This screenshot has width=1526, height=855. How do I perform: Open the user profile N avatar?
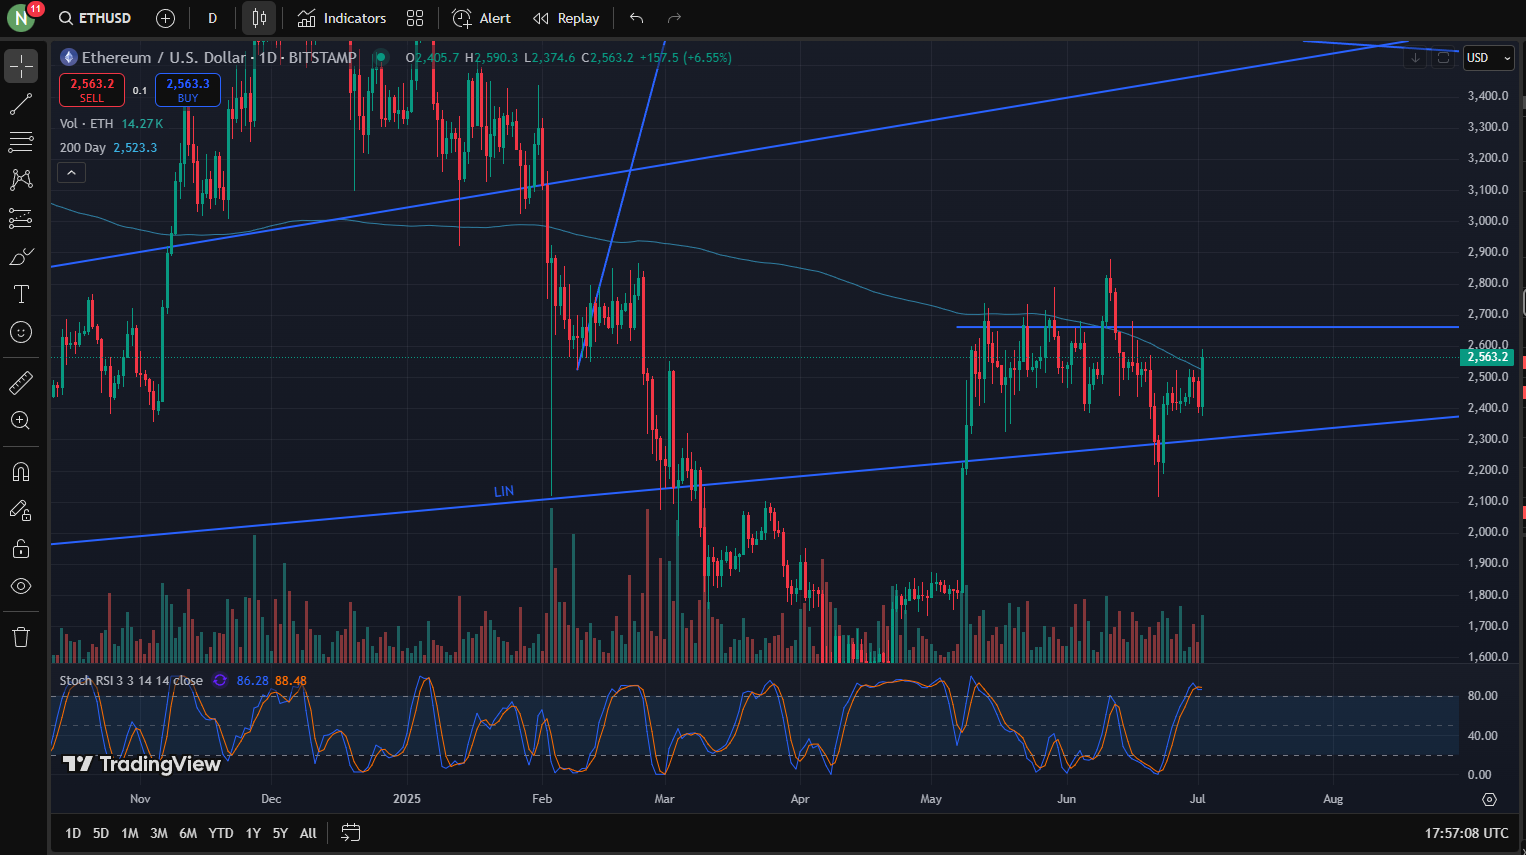point(20,18)
